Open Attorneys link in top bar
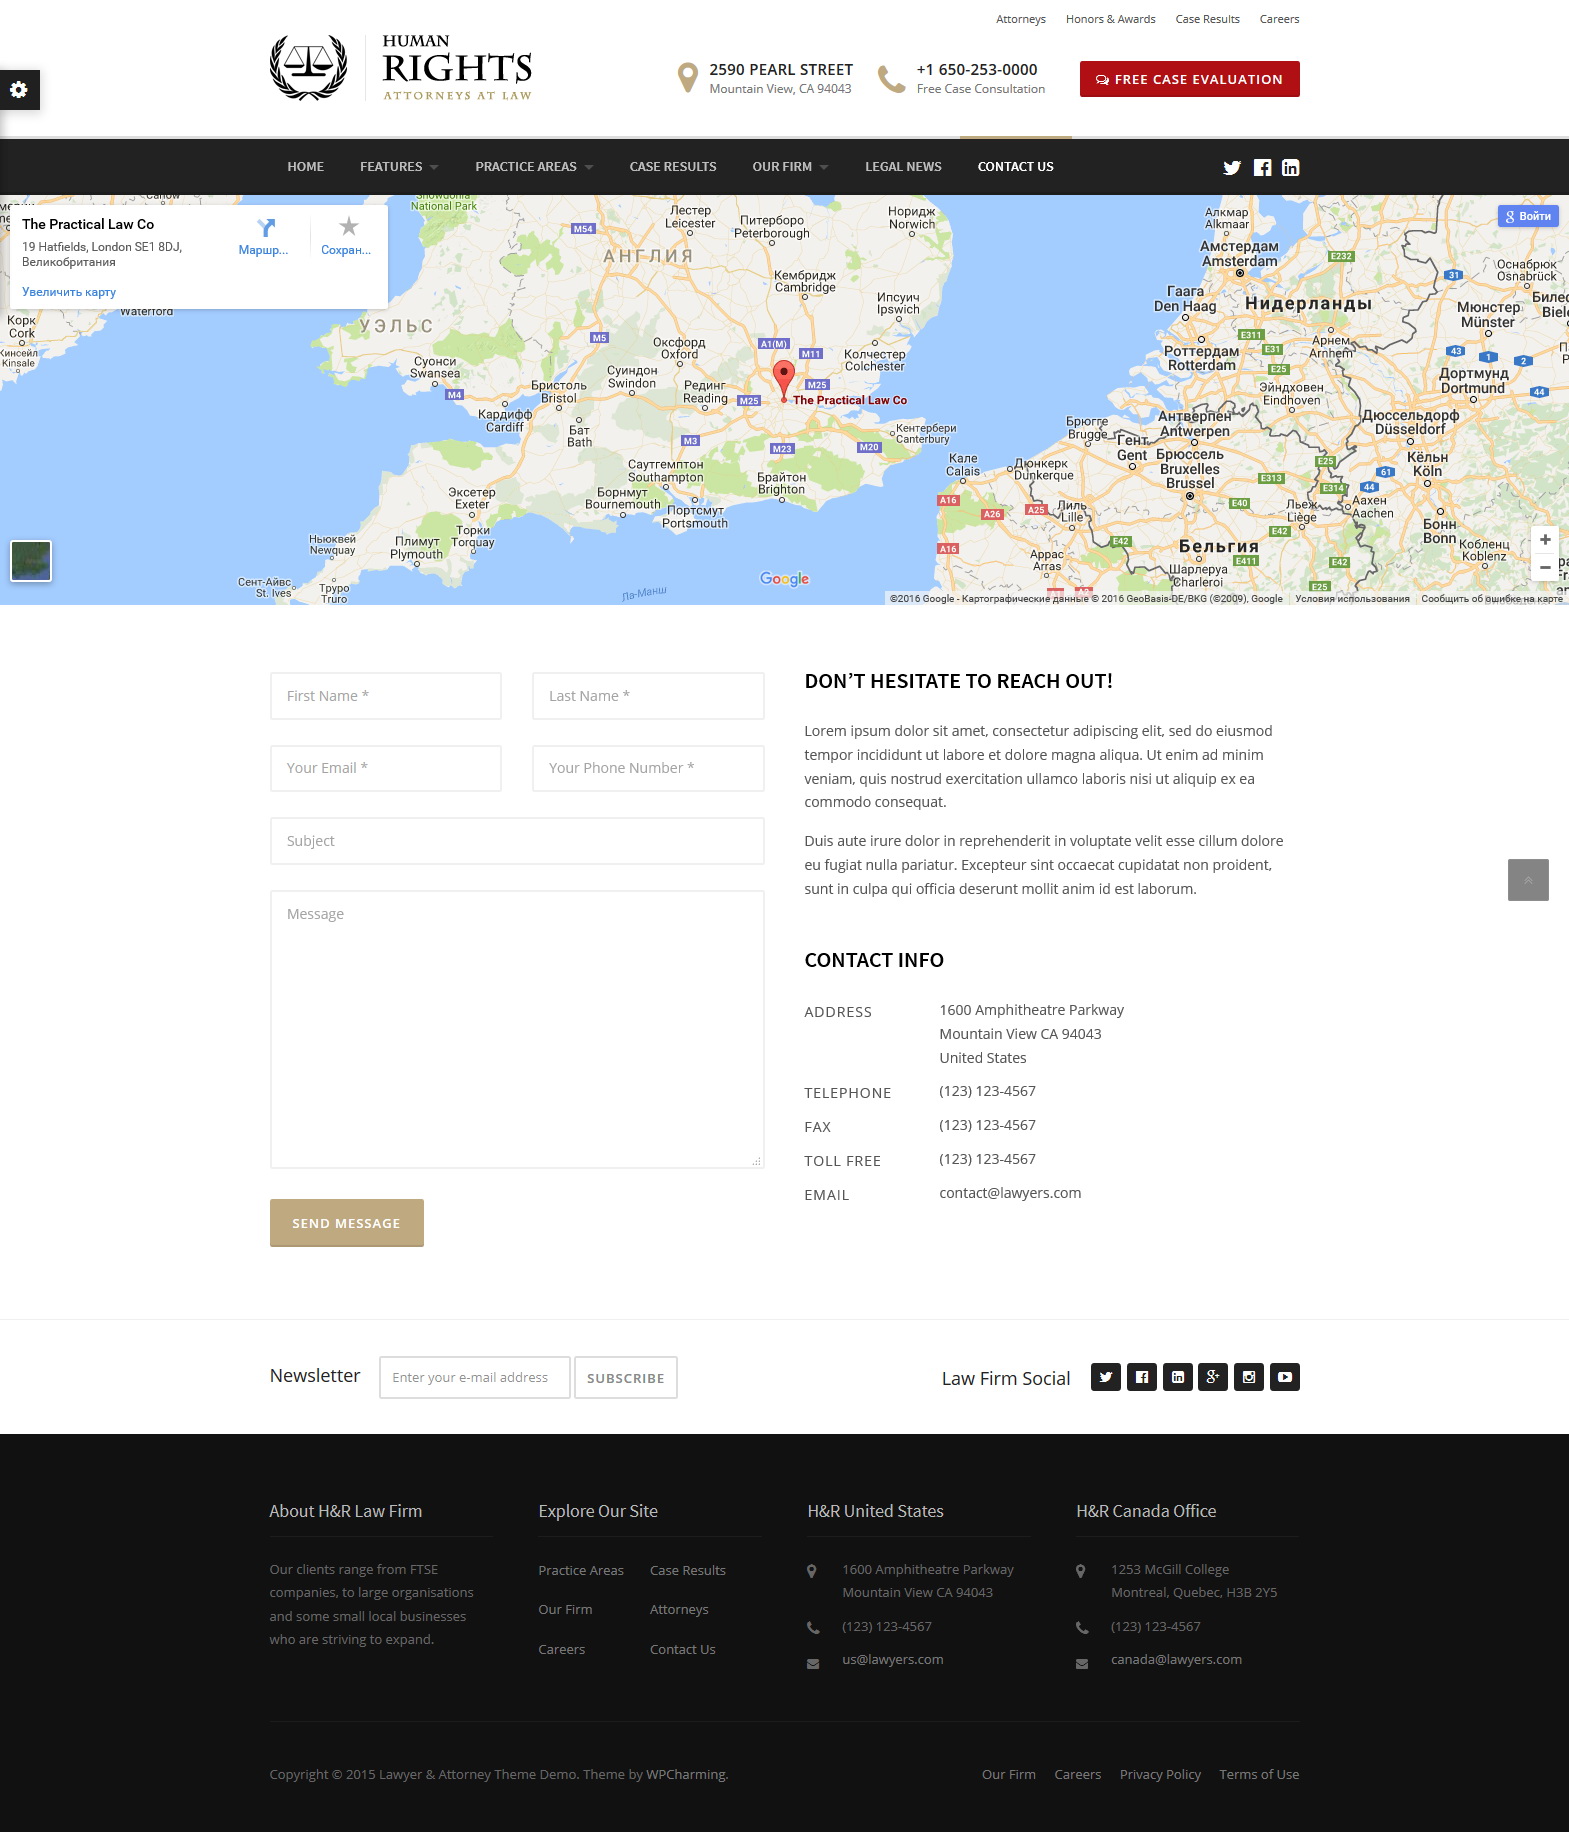Viewport: 1569px width, 1832px height. tap(1021, 19)
